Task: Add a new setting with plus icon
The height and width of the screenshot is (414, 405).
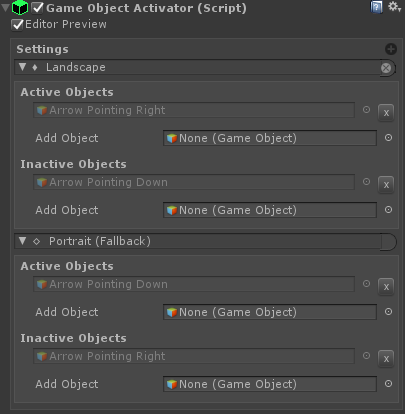Action: tap(391, 49)
